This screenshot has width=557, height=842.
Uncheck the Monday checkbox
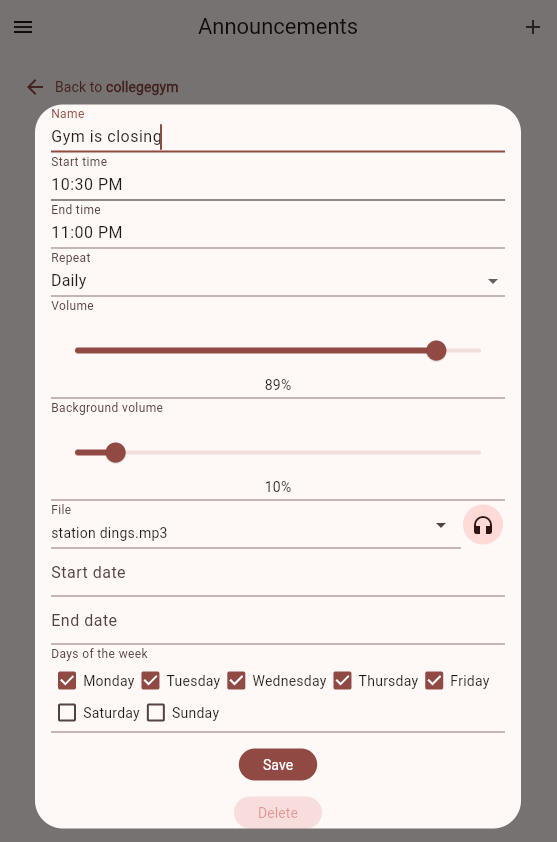67,680
